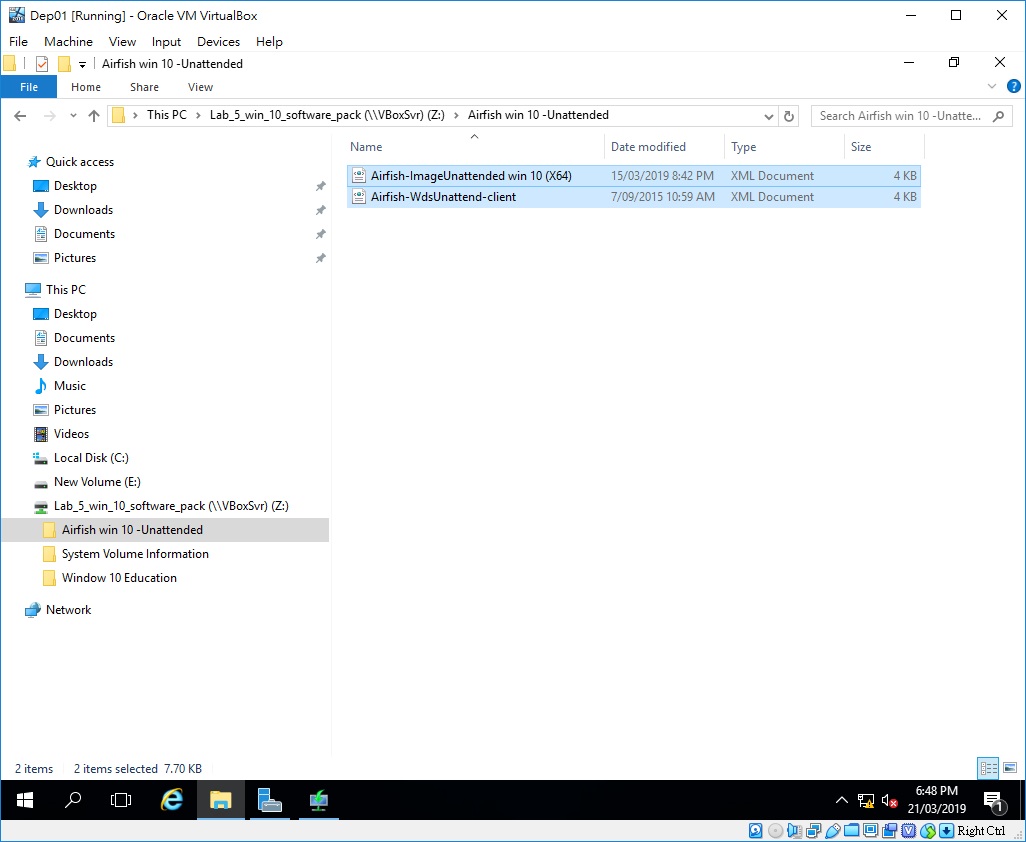Click the Refresh button in address bar
Screen dimensions: 1026x842
tap(789, 116)
